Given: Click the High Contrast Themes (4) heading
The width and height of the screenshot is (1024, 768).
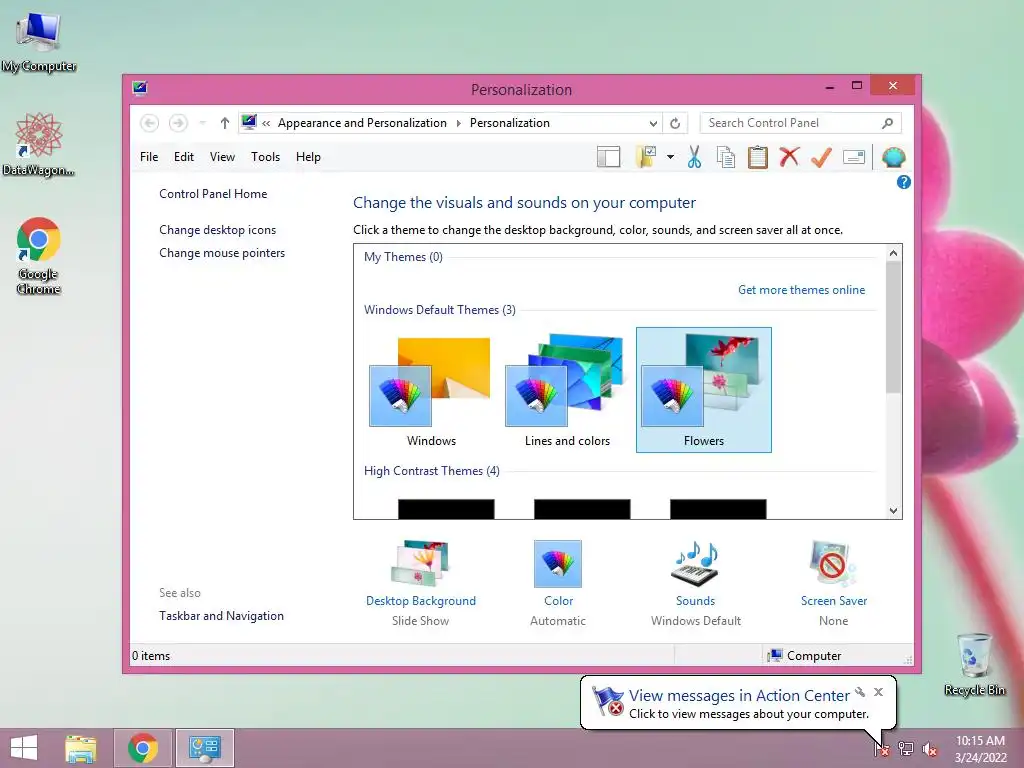Looking at the screenshot, I should (x=432, y=471).
